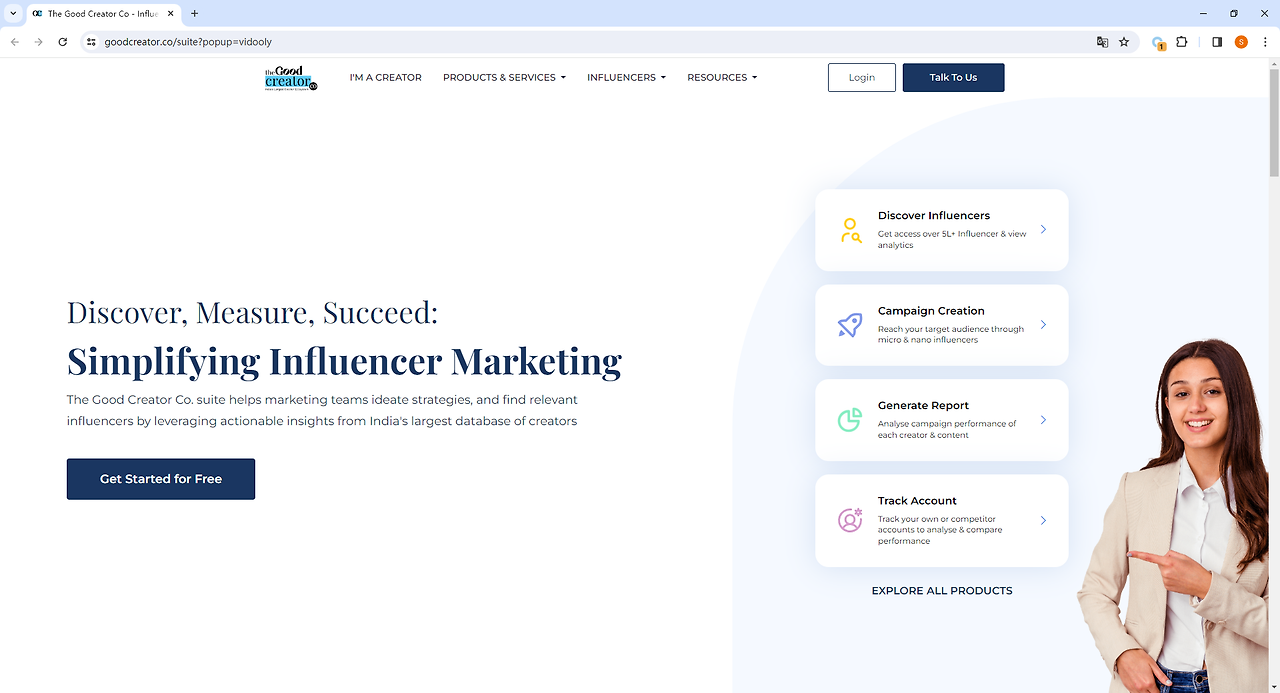Click the Generate Report pie chart icon
Screen dimensions: 1280x693
[x=850, y=420]
